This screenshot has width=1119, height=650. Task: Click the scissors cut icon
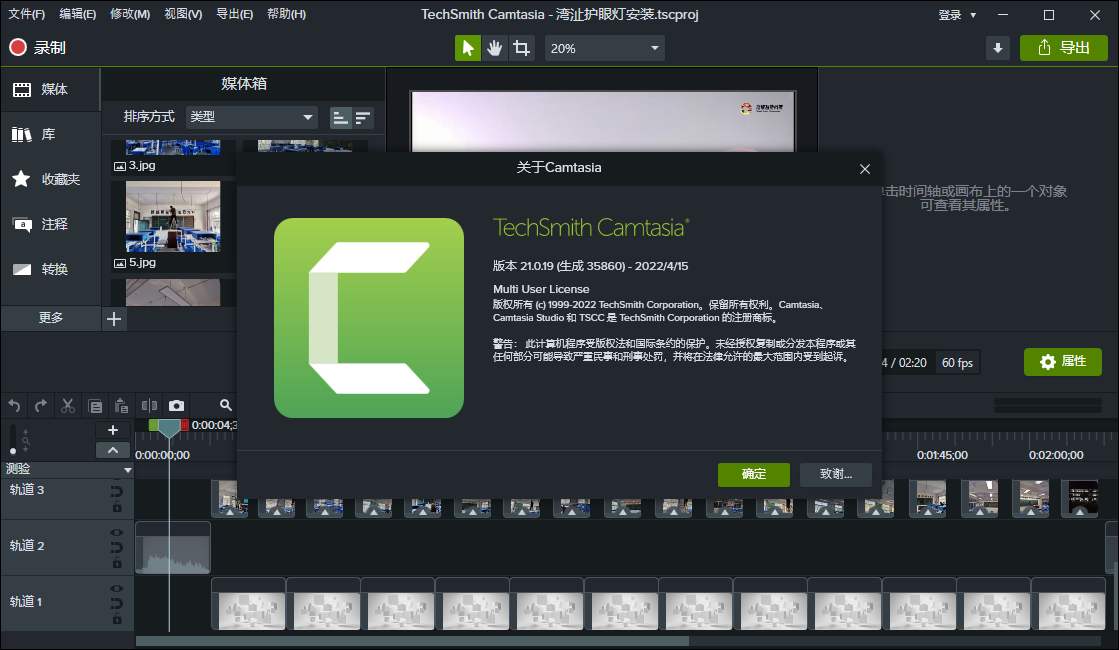tap(68, 406)
